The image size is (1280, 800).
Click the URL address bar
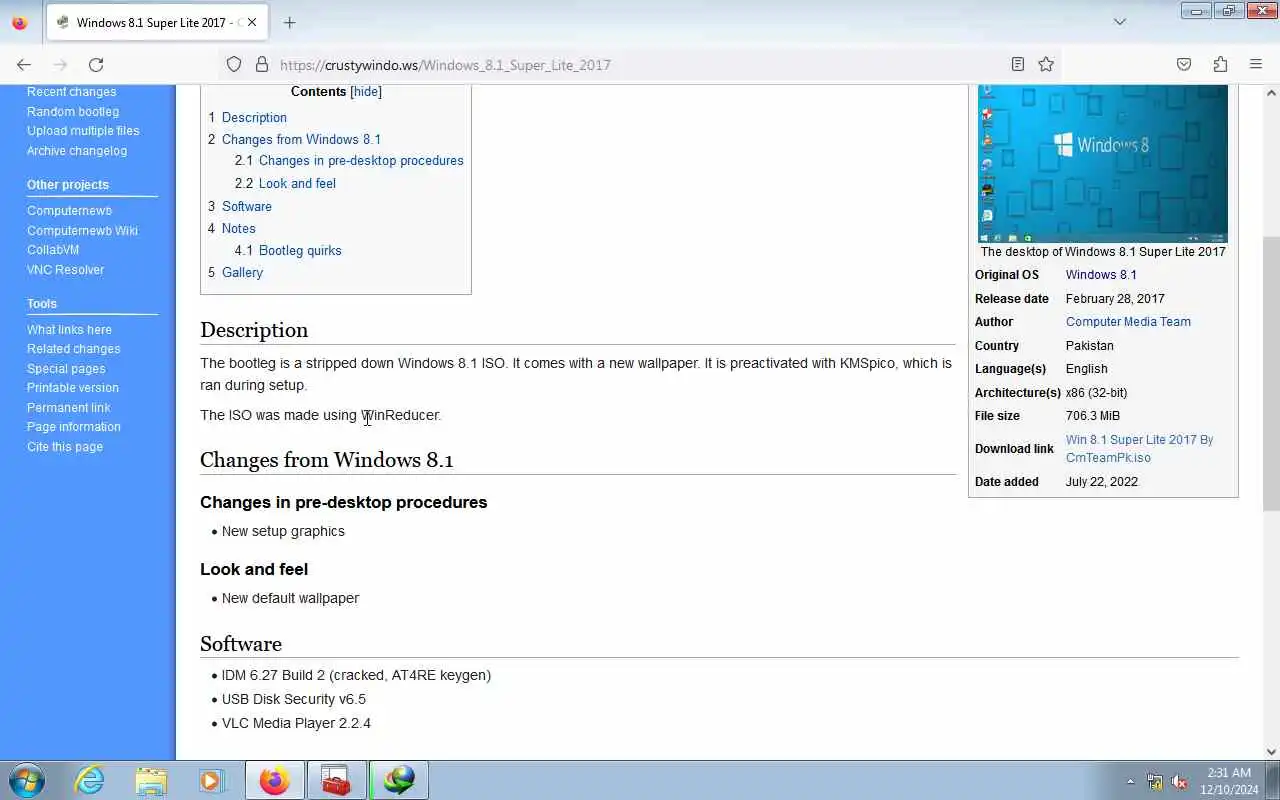click(x=640, y=64)
